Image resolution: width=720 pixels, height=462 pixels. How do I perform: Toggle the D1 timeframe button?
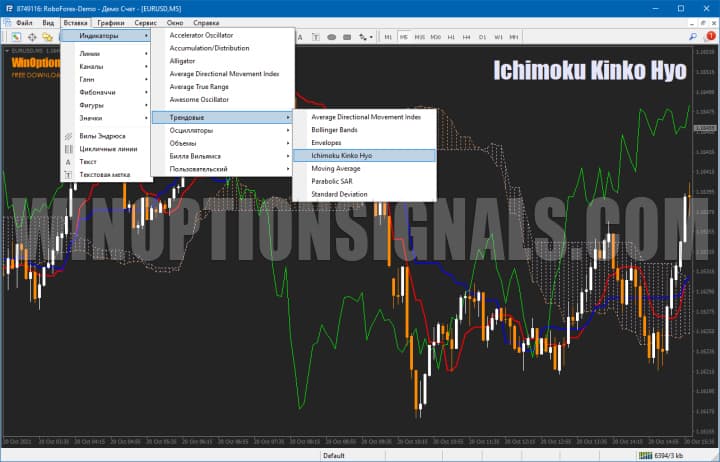click(483, 37)
